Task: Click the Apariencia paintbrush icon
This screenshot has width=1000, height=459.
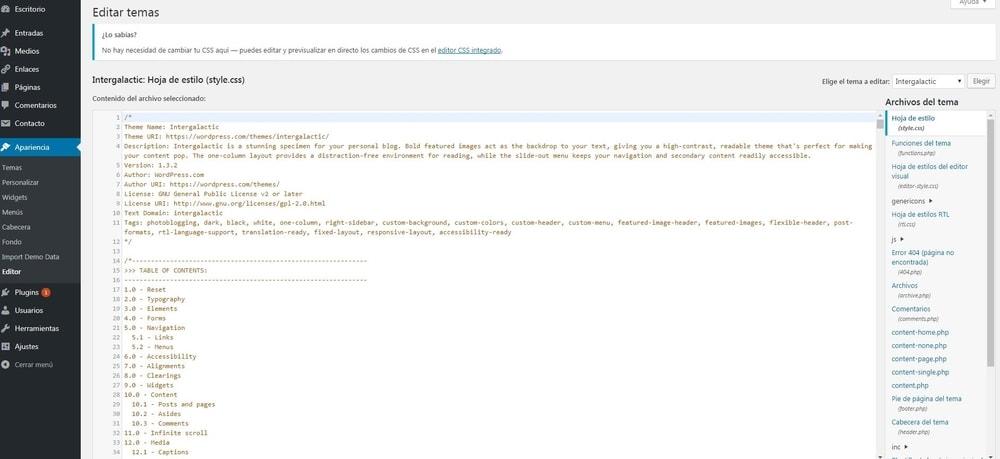Action: point(6,147)
